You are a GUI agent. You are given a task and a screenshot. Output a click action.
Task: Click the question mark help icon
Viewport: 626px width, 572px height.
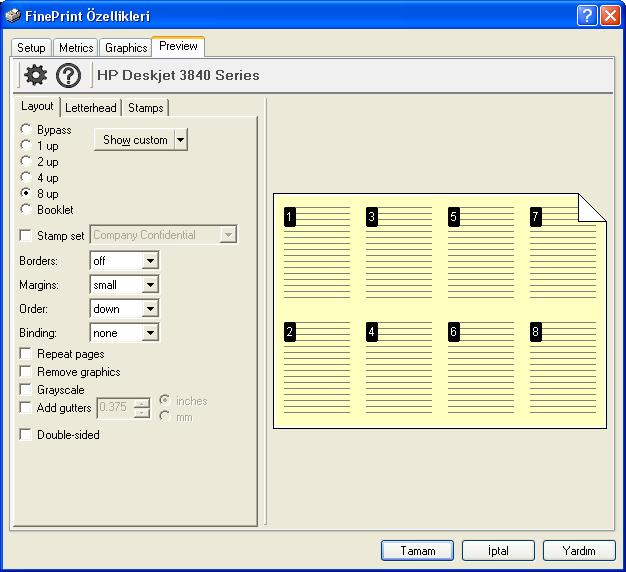pyautogui.click(x=68, y=75)
